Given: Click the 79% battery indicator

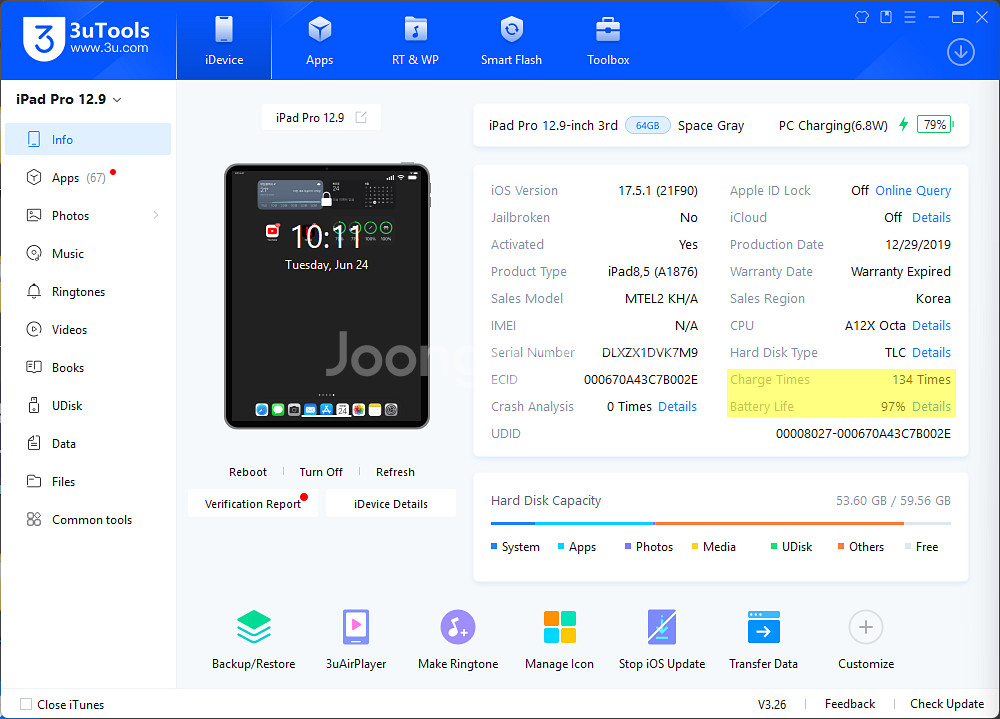Looking at the screenshot, I should point(934,124).
